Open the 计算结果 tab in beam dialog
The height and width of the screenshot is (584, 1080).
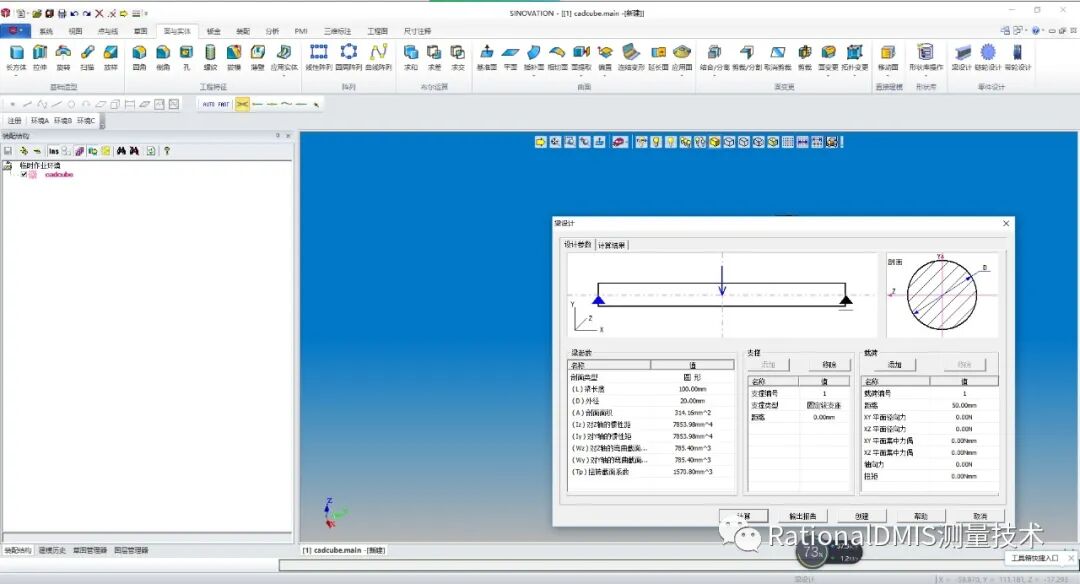pos(612,245)
